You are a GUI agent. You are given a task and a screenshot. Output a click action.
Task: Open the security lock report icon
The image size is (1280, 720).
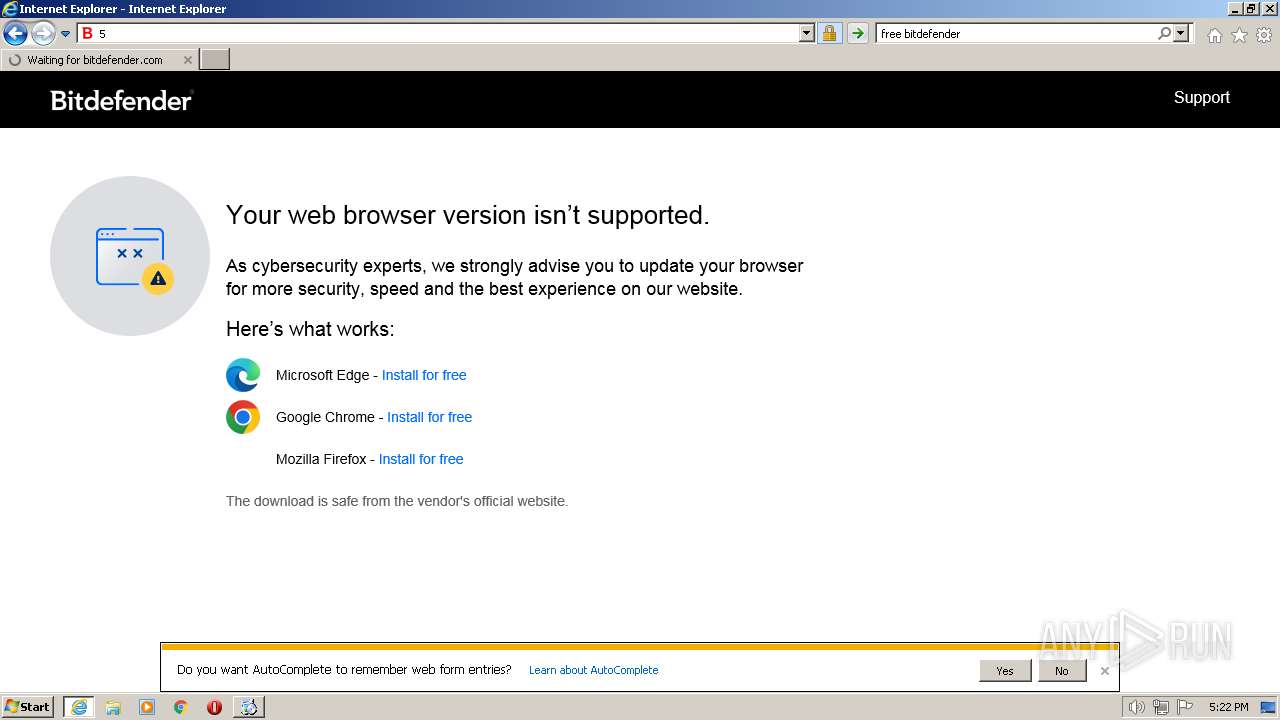point(829,34)
